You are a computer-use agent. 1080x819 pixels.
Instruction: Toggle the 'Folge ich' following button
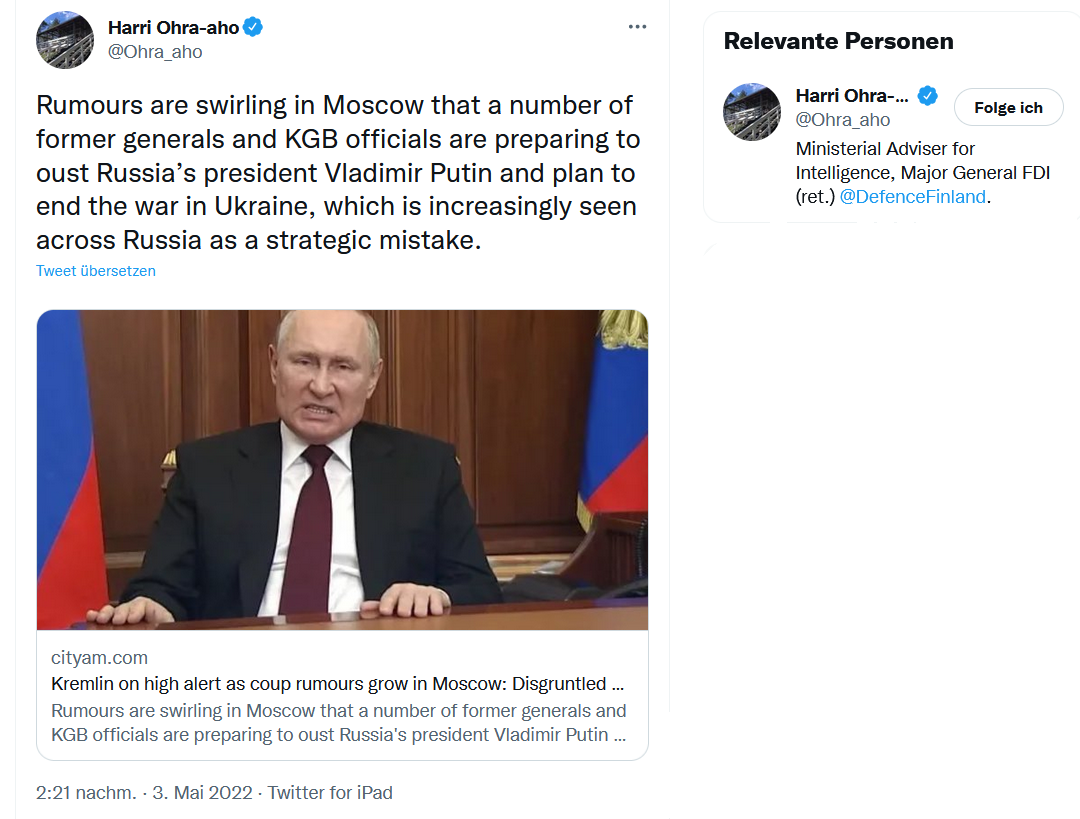pos(1008,107)
